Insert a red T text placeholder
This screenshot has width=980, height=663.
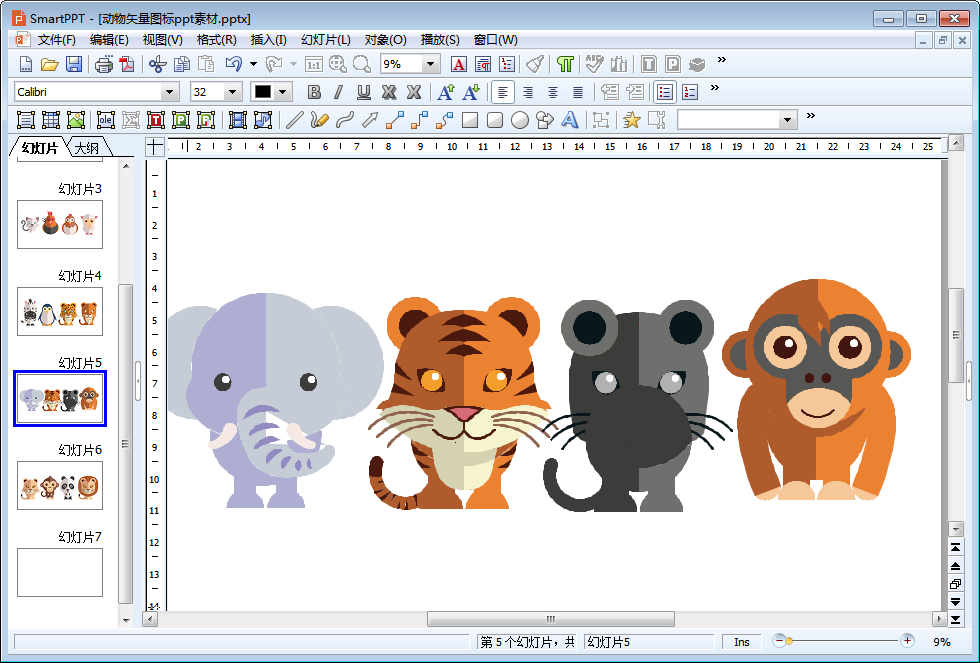156,119
